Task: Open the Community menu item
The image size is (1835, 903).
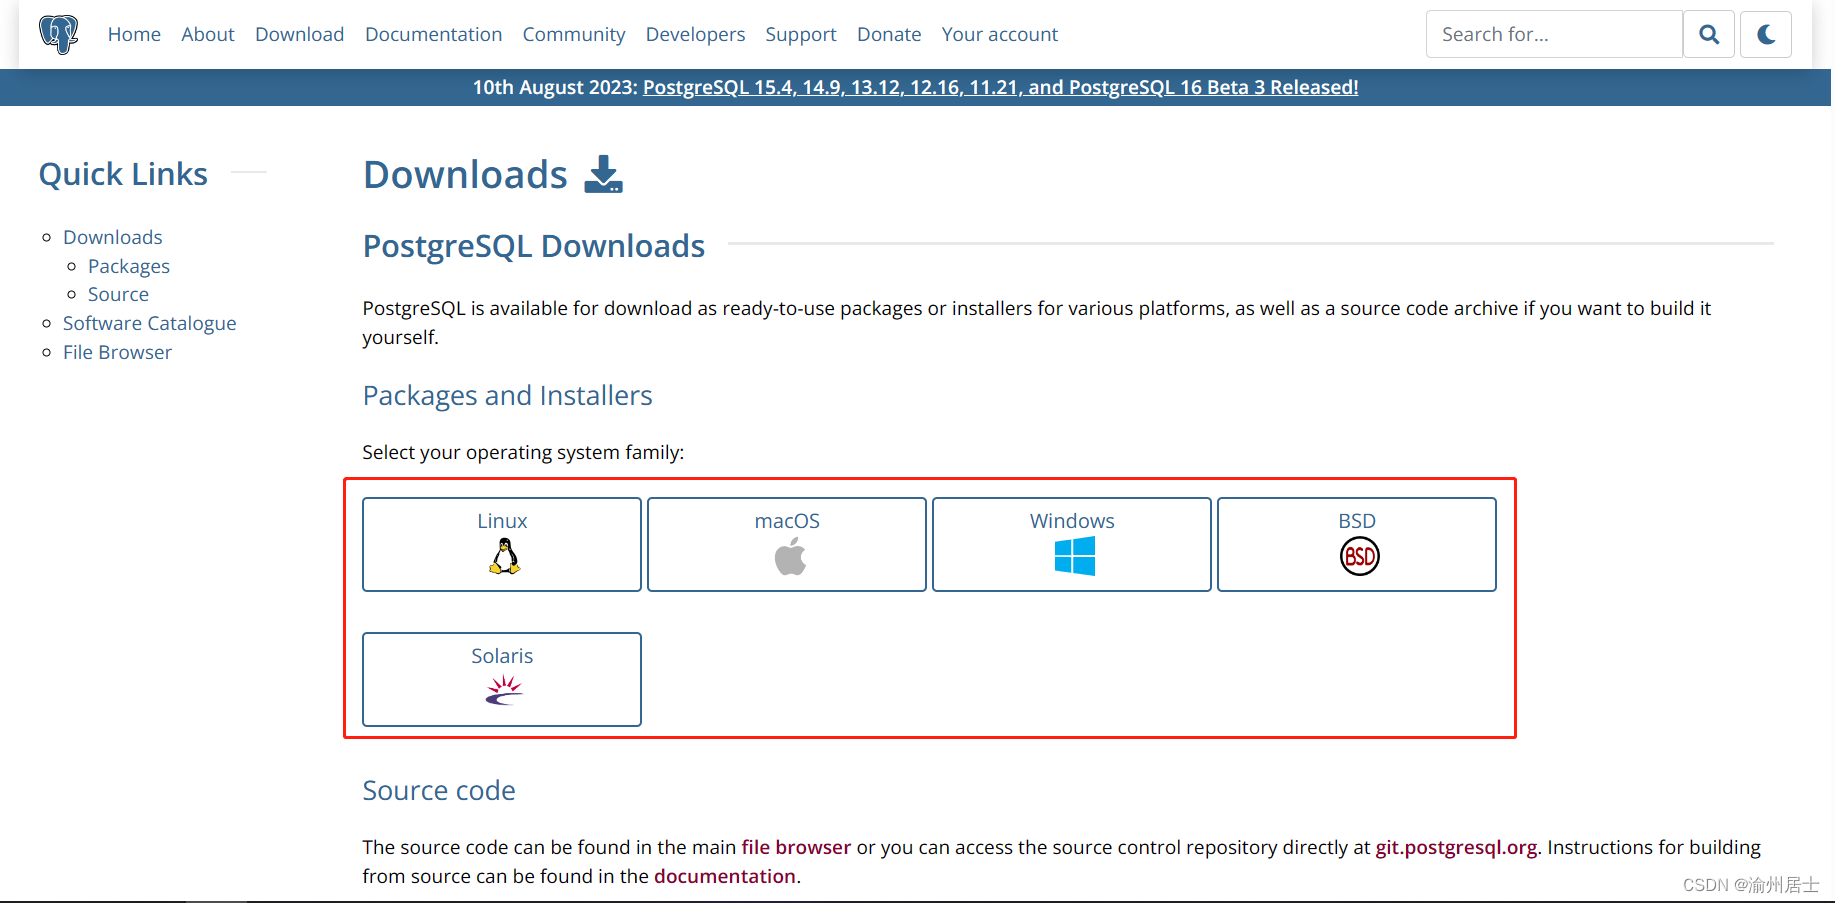Action: (x=574, y=34)
